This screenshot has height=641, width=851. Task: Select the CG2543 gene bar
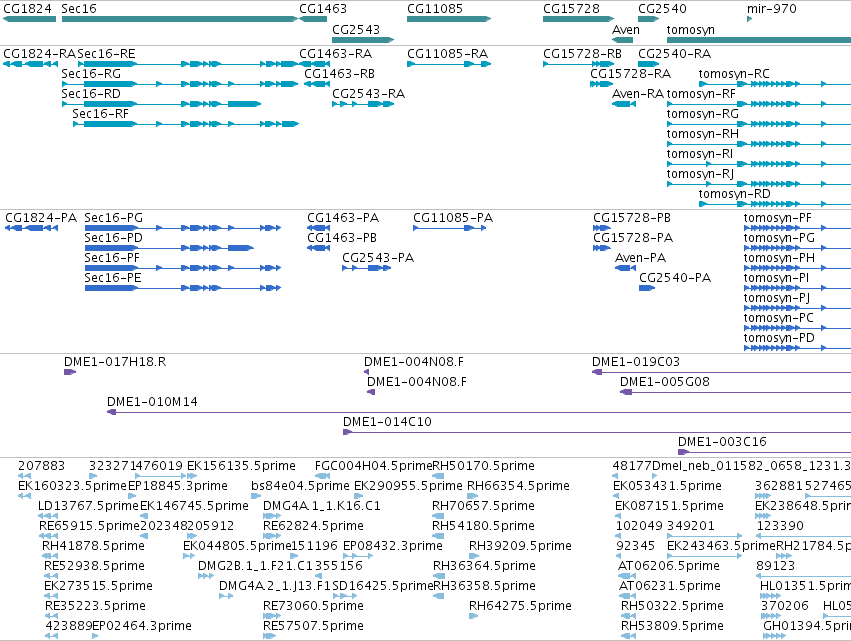(363, 40)
